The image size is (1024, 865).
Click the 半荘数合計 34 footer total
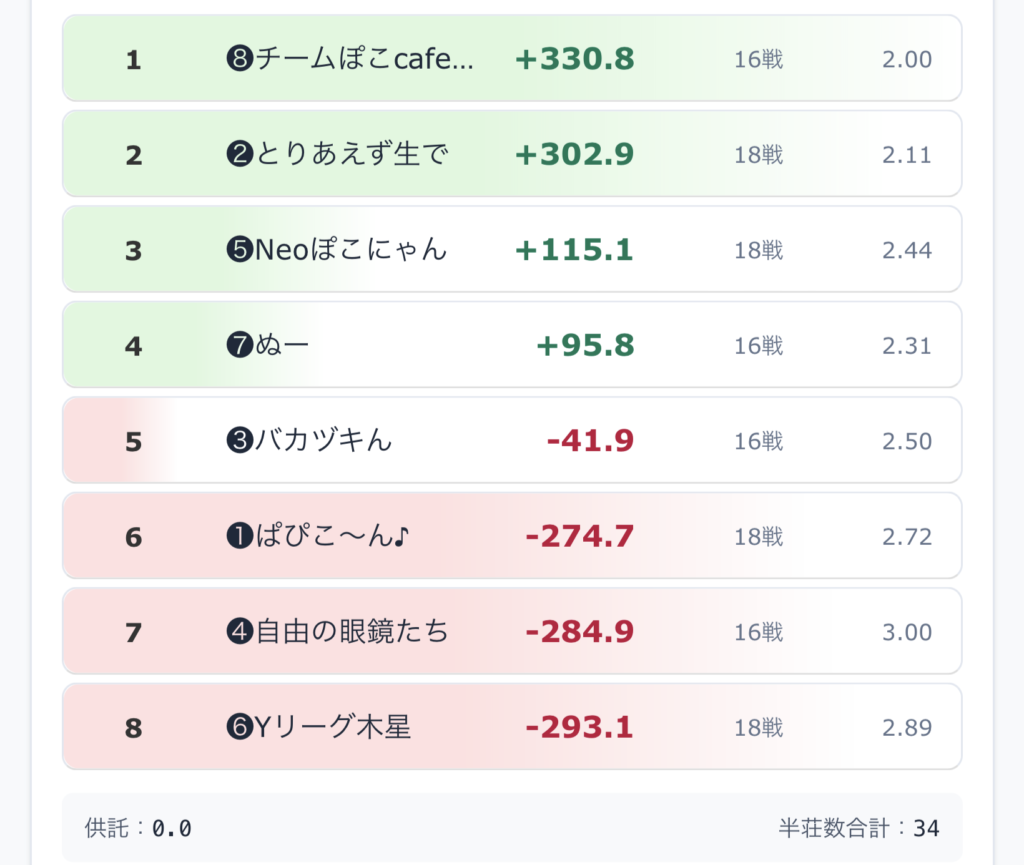[x=858, y=828]
